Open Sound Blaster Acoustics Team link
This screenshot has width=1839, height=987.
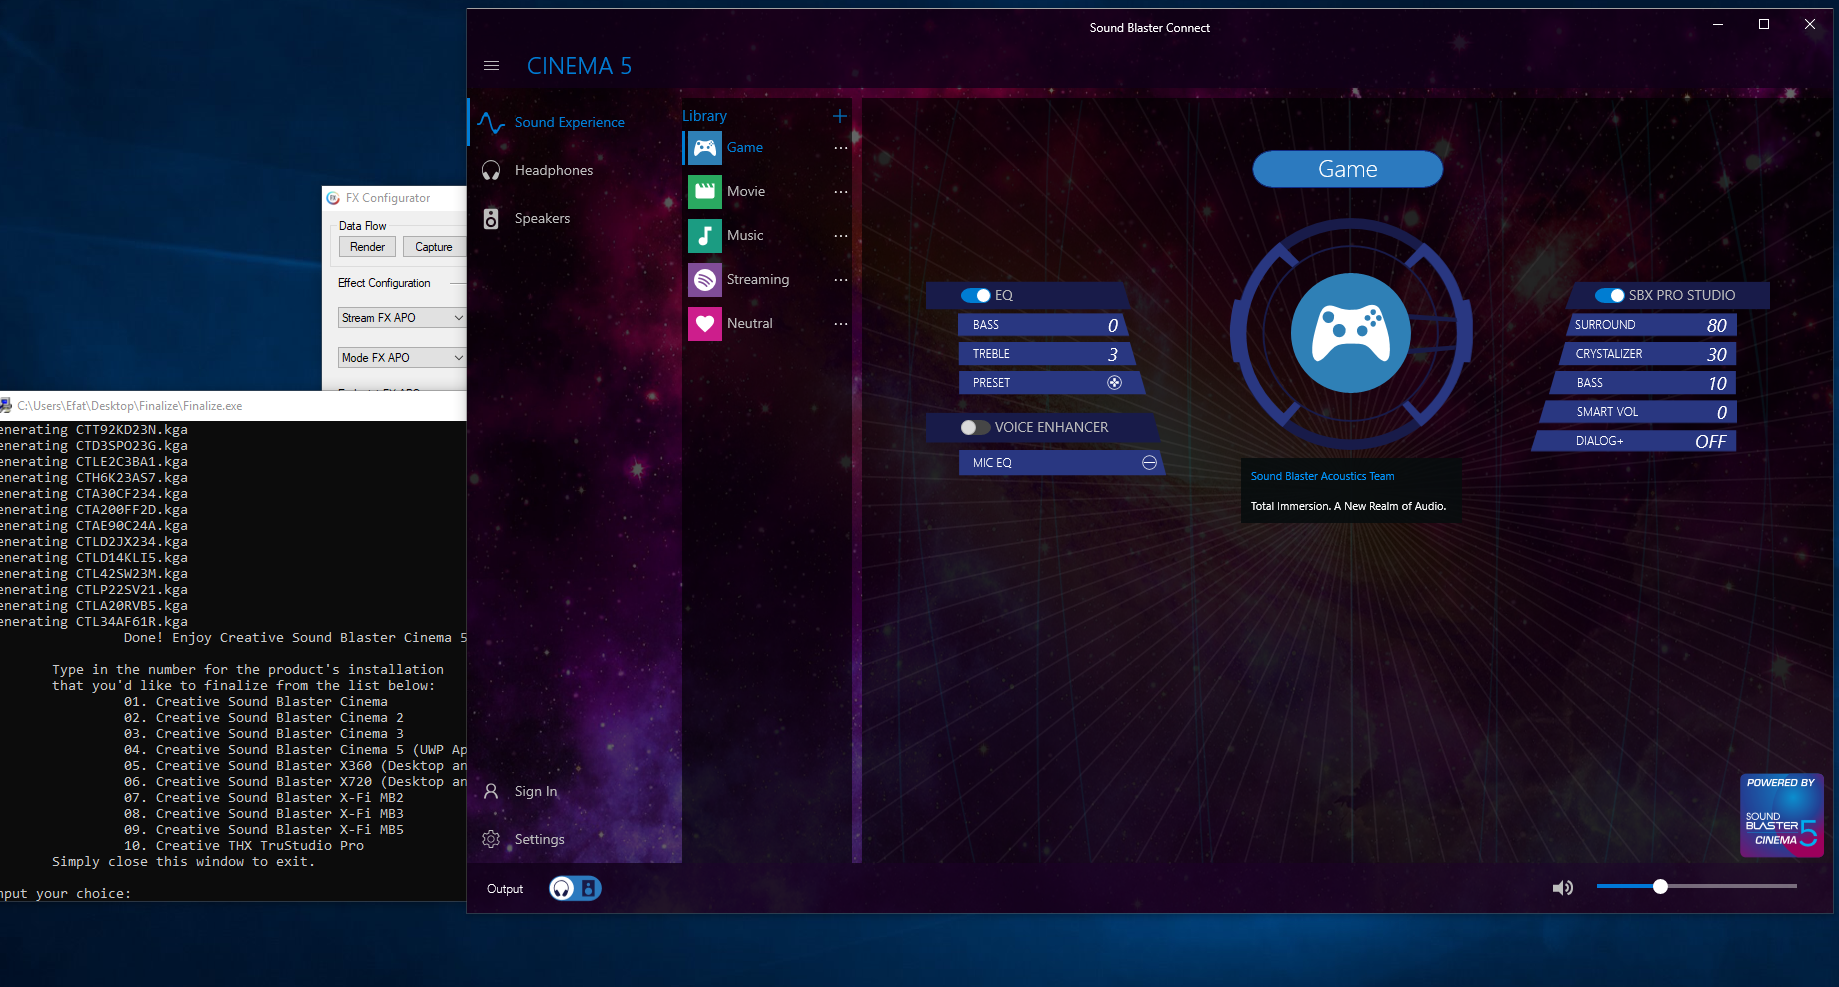pyautogui.click(x=1322, y=476)
